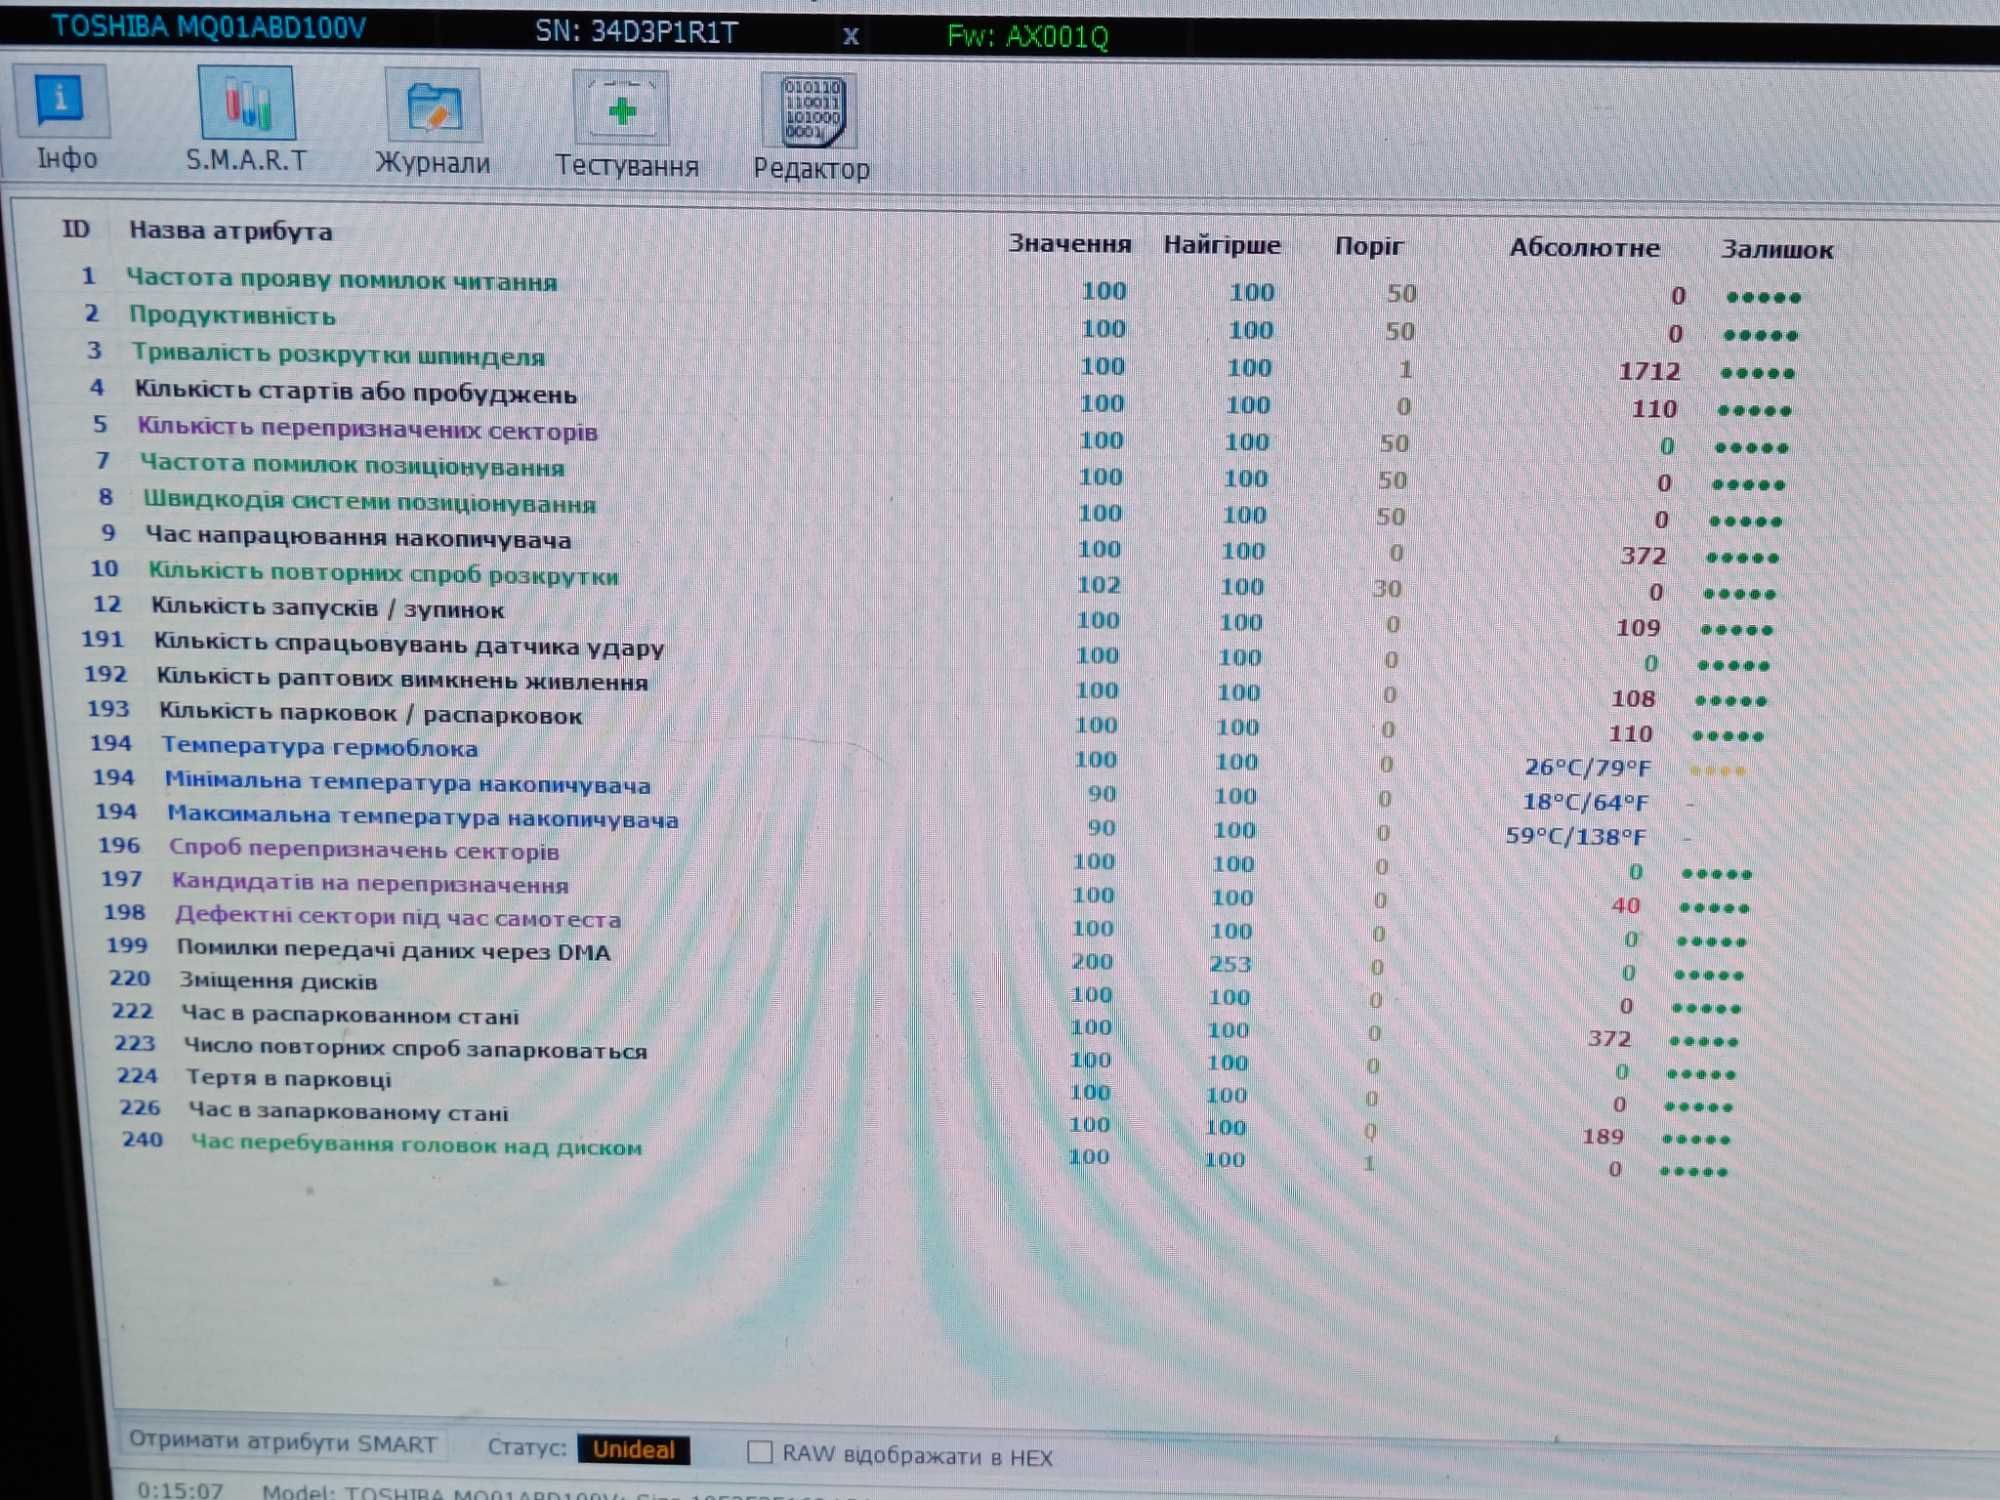Select the TOSHIBA MQ01ABD100V drive tab
The width and height of the screenshot is (2000, 1500).
(209, 27)
